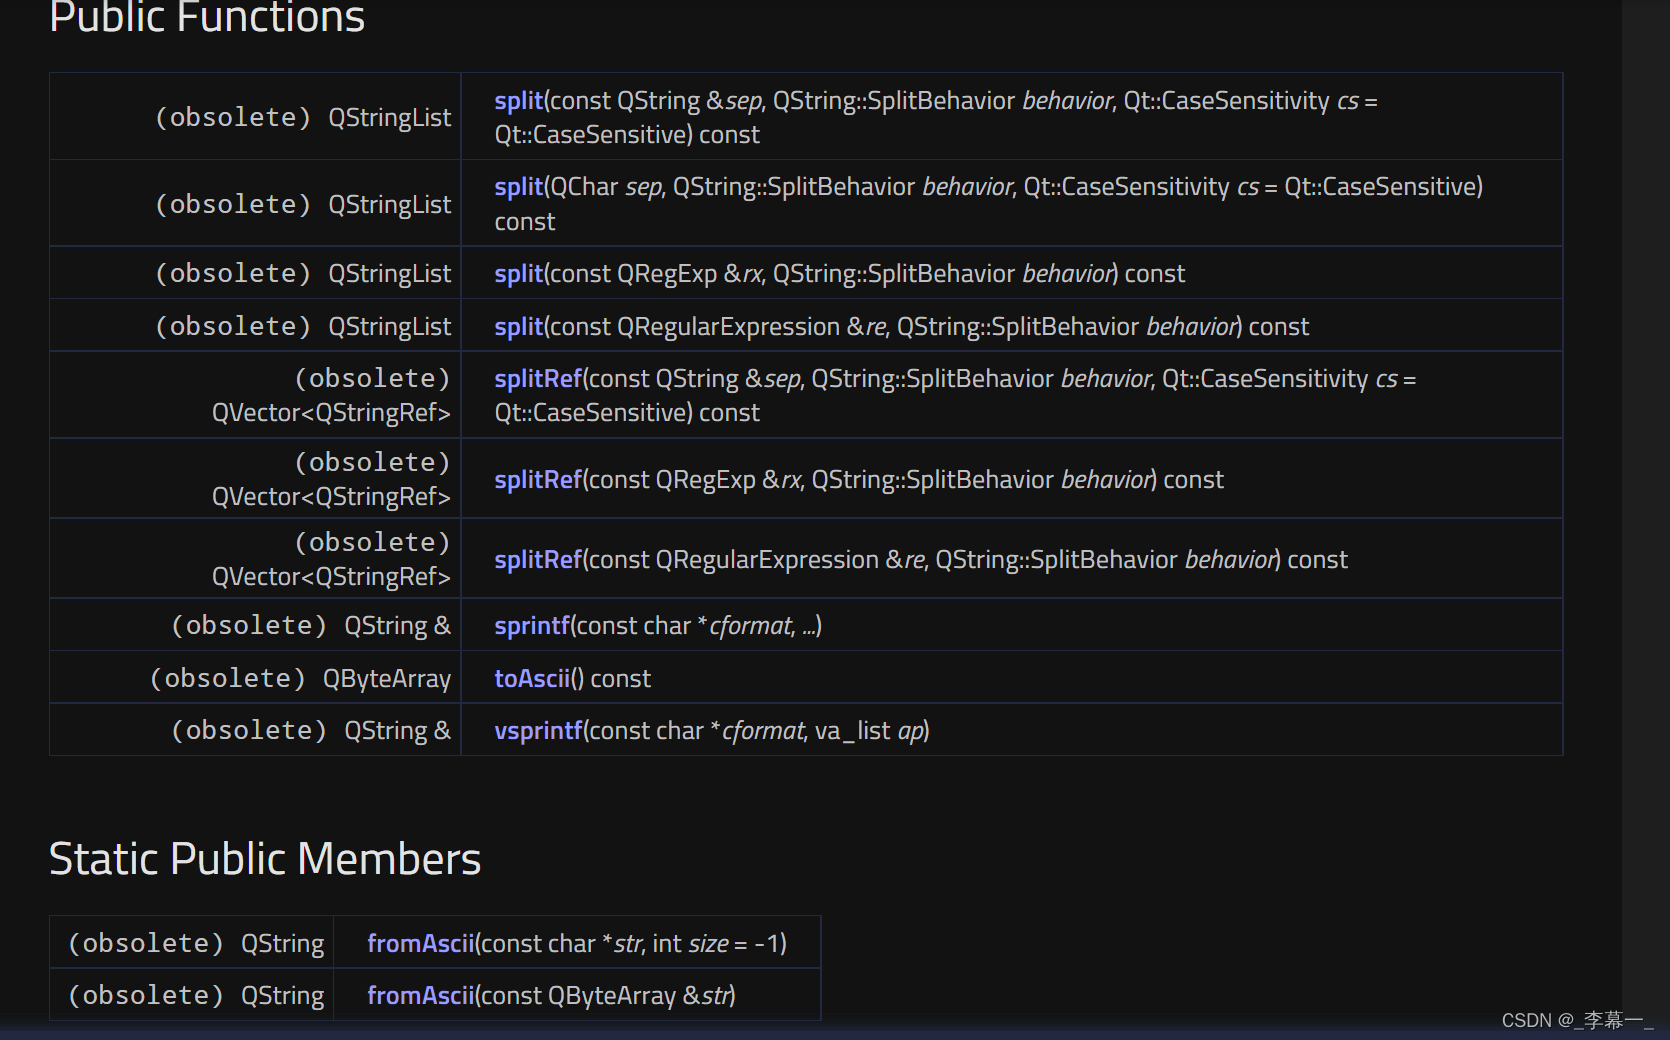Open the toAscii function link
Image resolution: width=1670 pixels, height=1040 pixels.
pos(532,679)
